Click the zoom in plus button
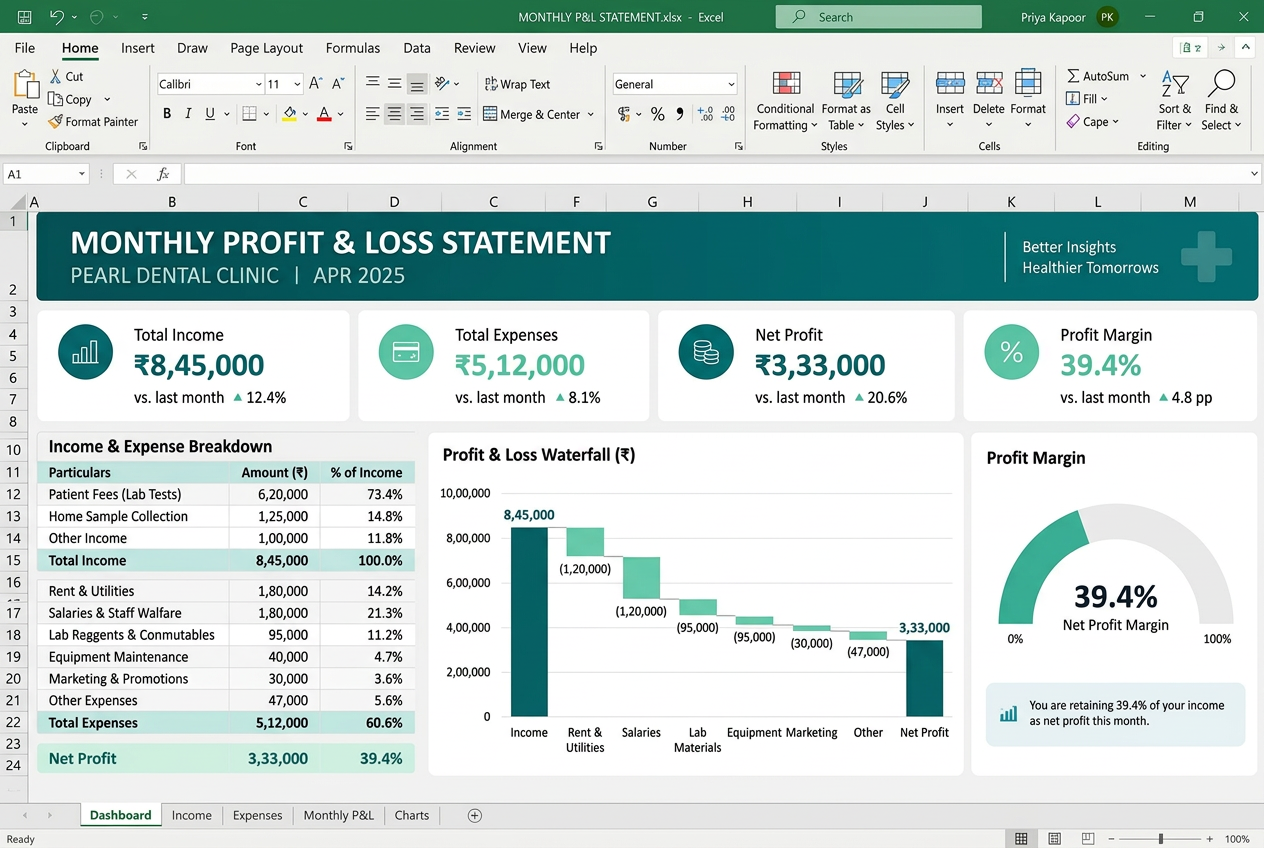The height and width of the screenshot is (848, 1264). pyautogui.click(x=1210, y=839)
